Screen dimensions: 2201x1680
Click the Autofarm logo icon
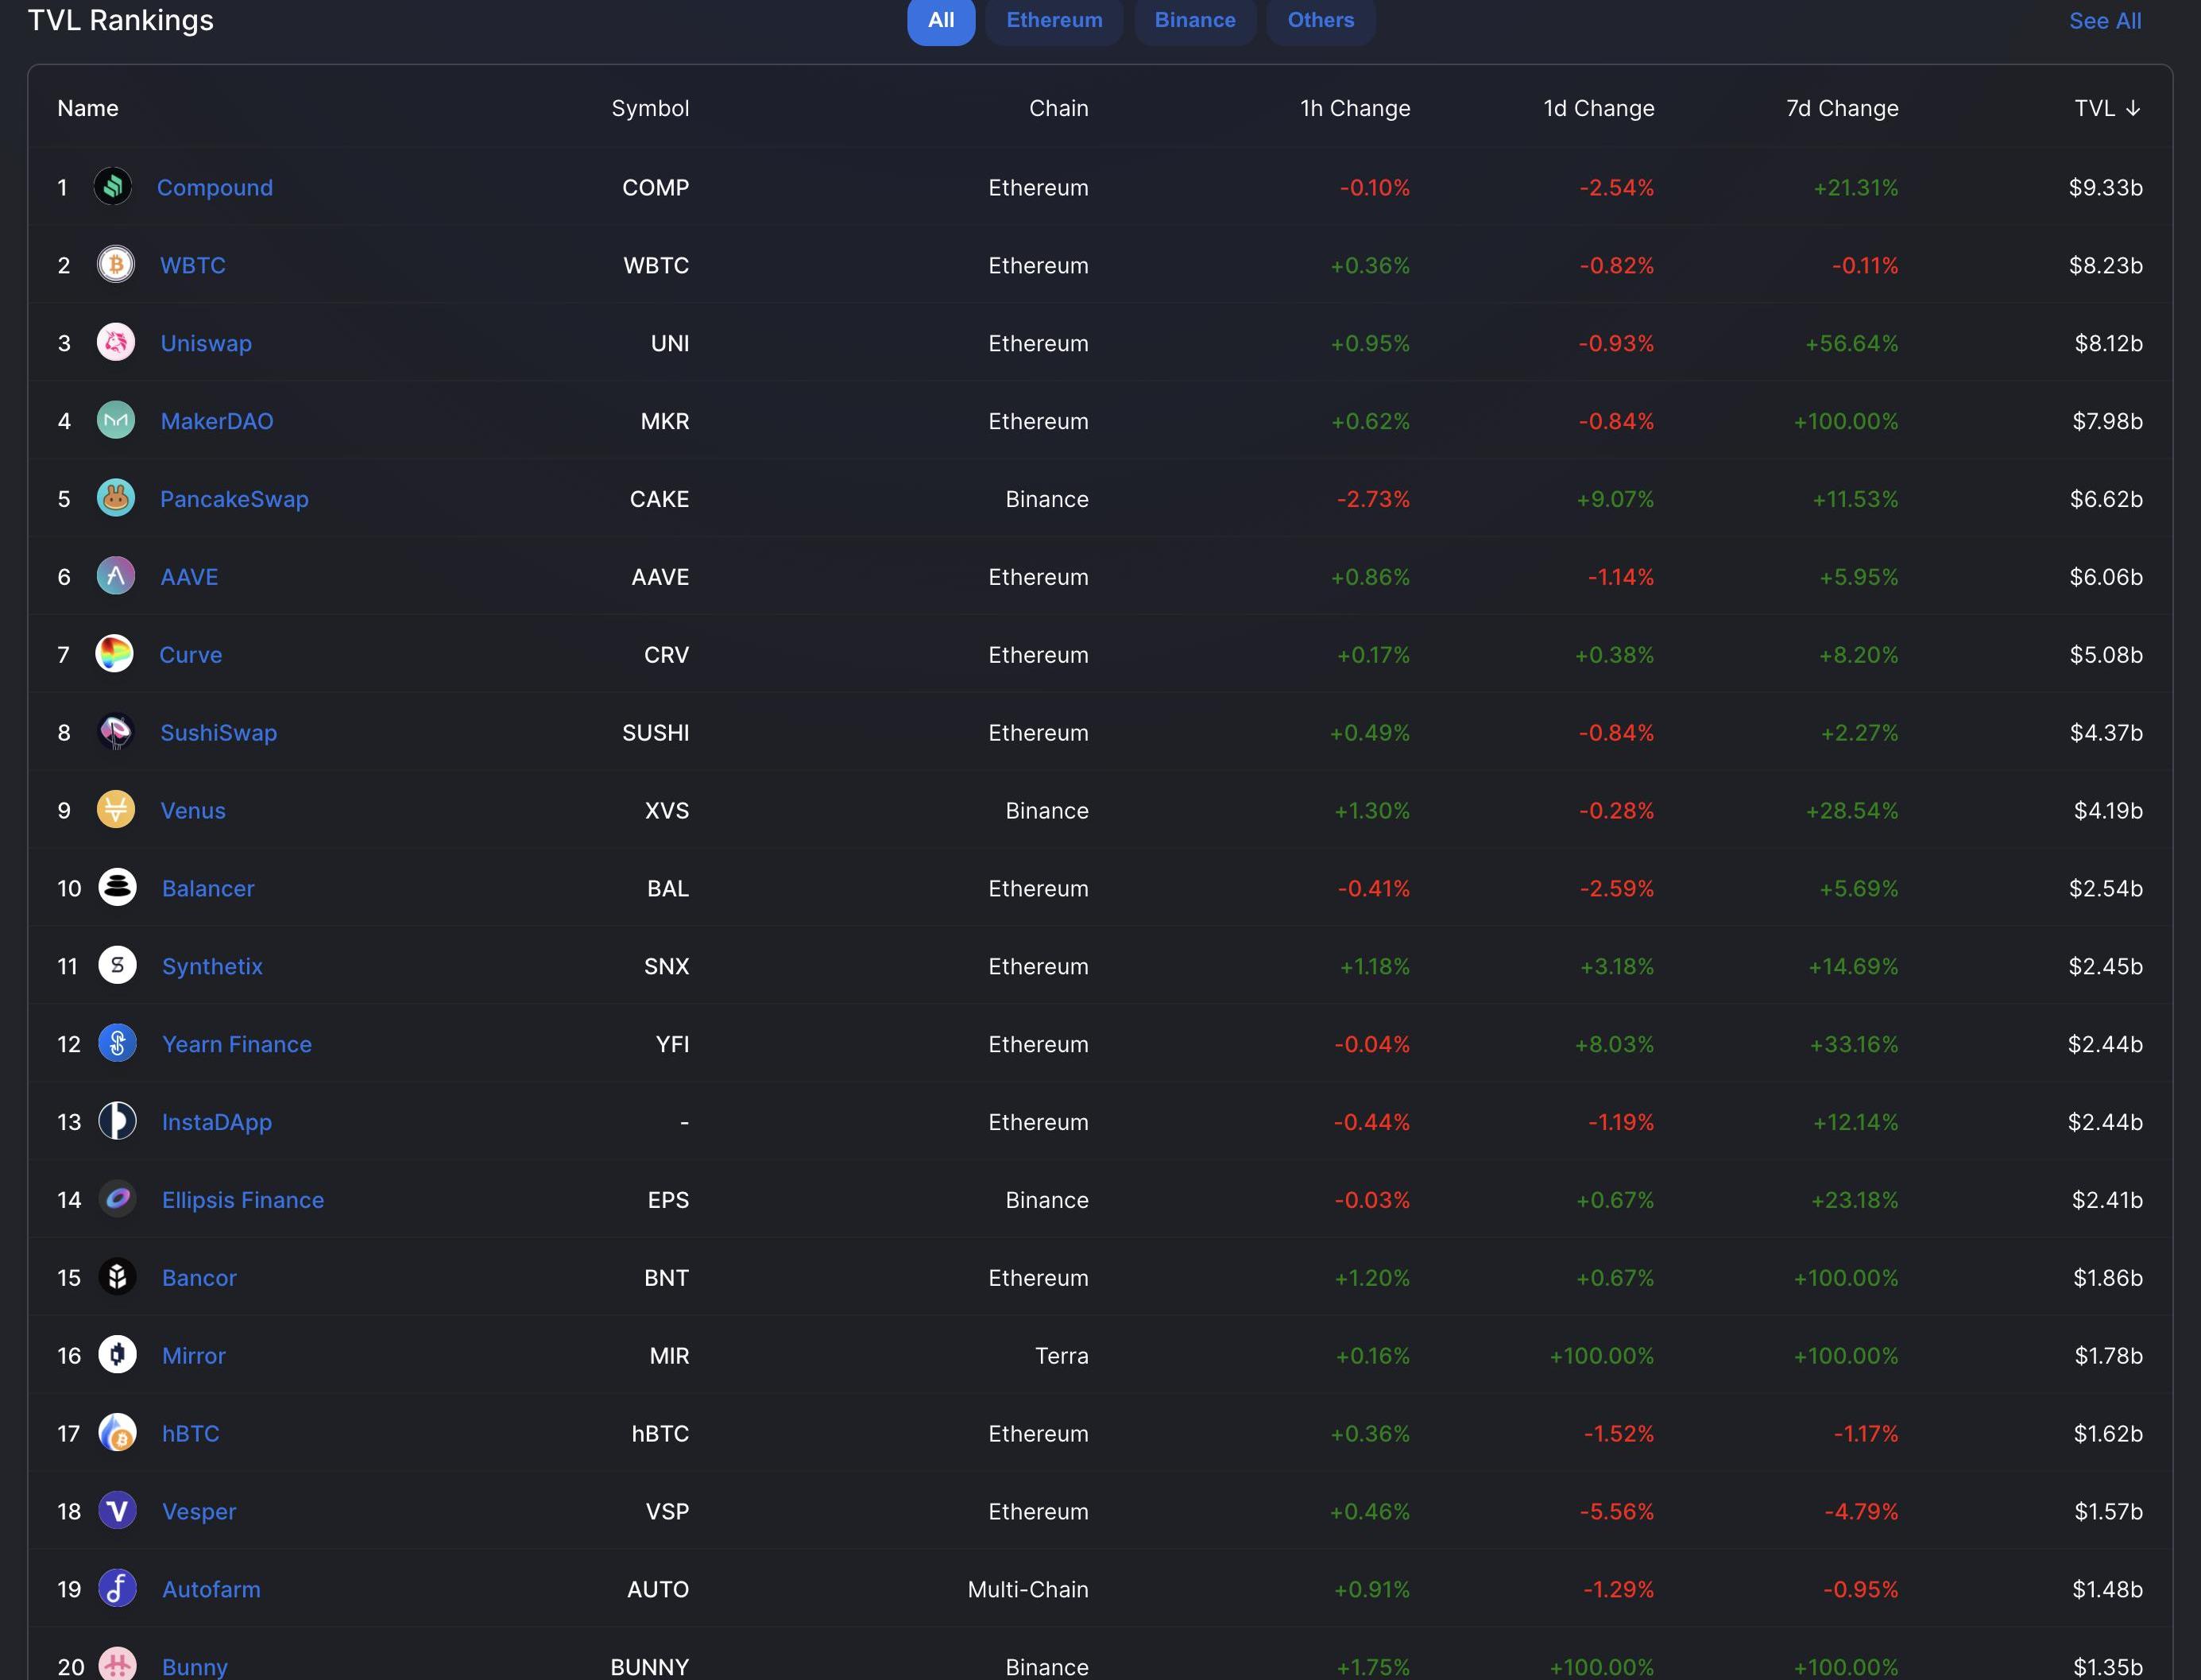point(117,1588)
